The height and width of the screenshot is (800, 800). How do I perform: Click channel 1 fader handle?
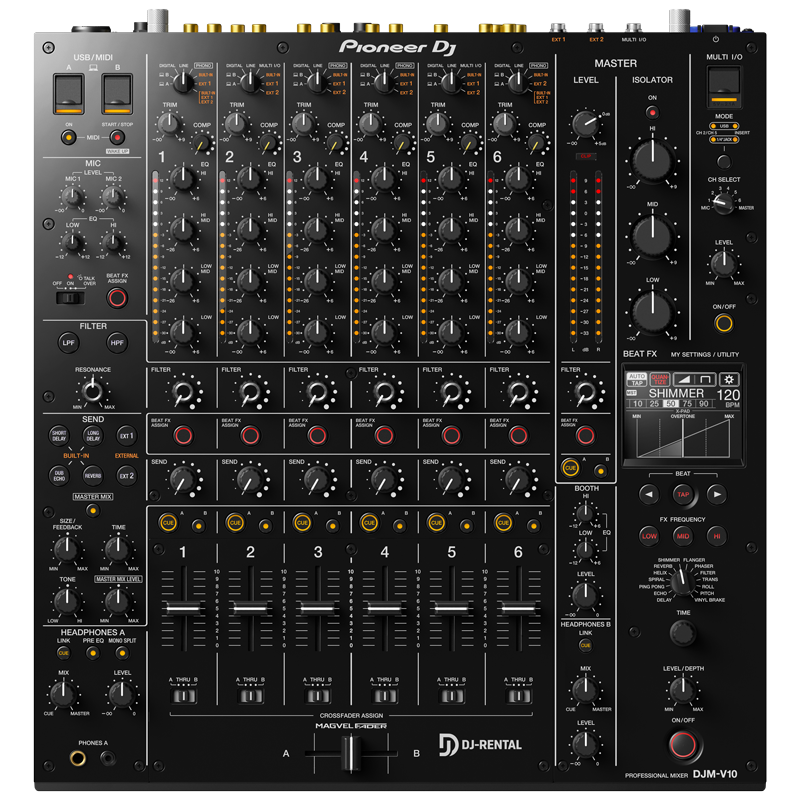click(x=183, y=608)
